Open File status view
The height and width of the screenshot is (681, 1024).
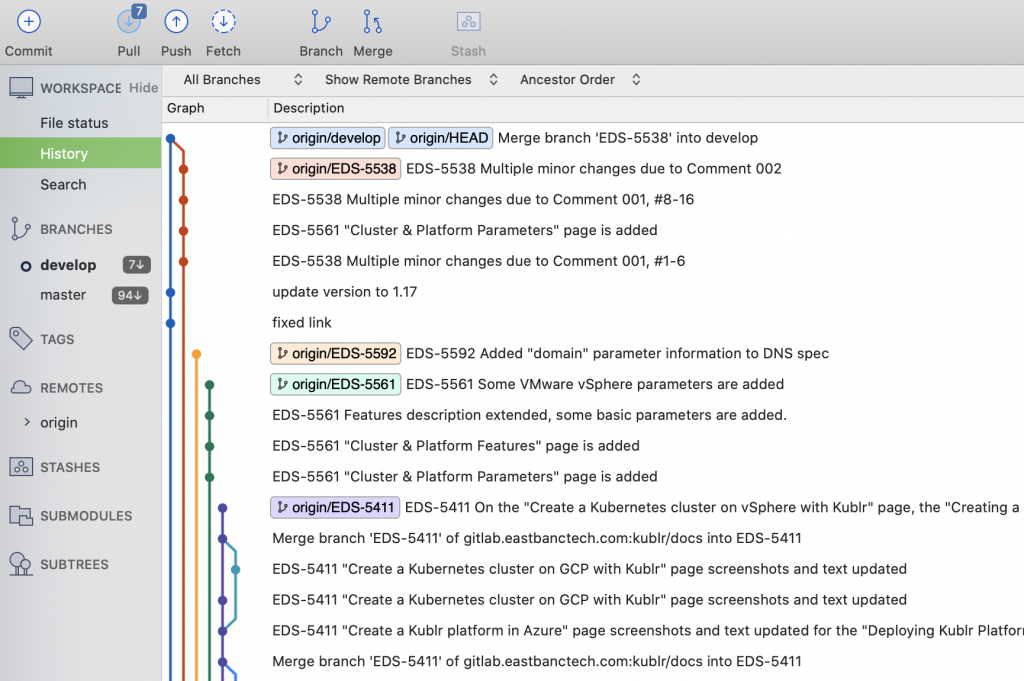coord(74,123)
